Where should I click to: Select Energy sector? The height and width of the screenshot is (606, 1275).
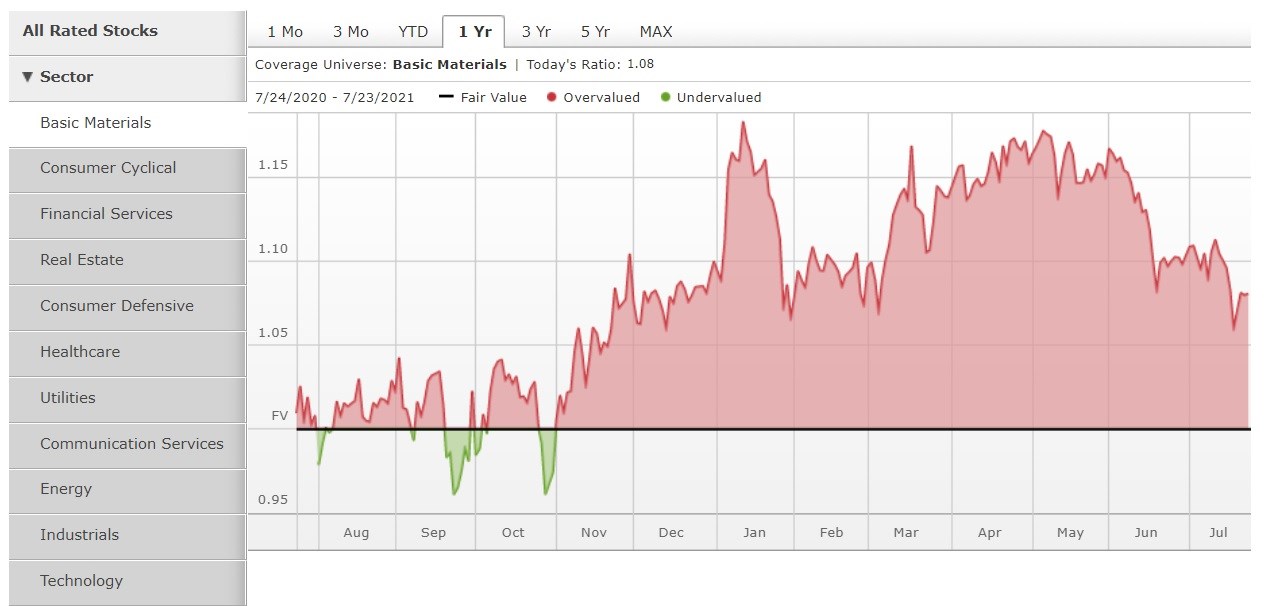66,489
